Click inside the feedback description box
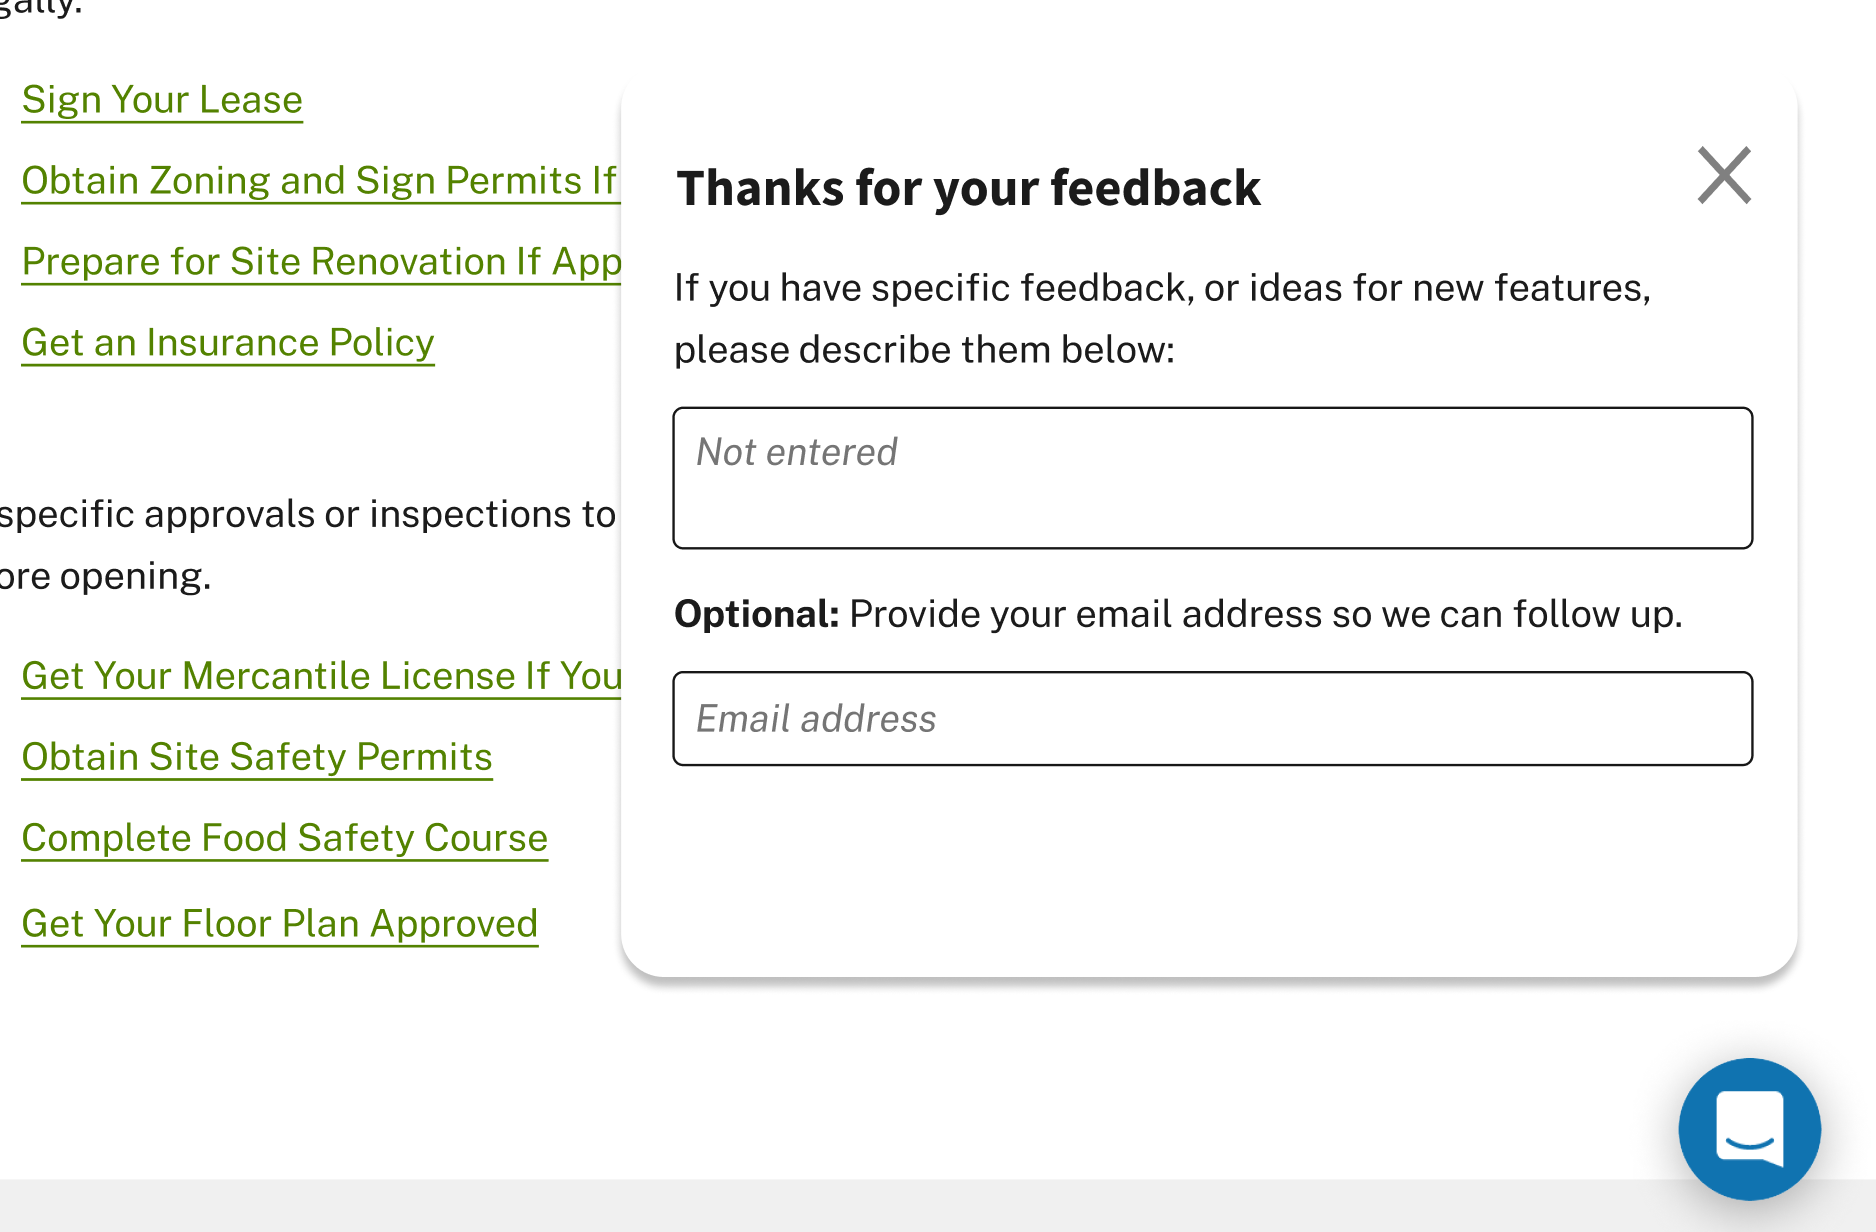Screen dimensions: 1876x1232 [1213, 478]
